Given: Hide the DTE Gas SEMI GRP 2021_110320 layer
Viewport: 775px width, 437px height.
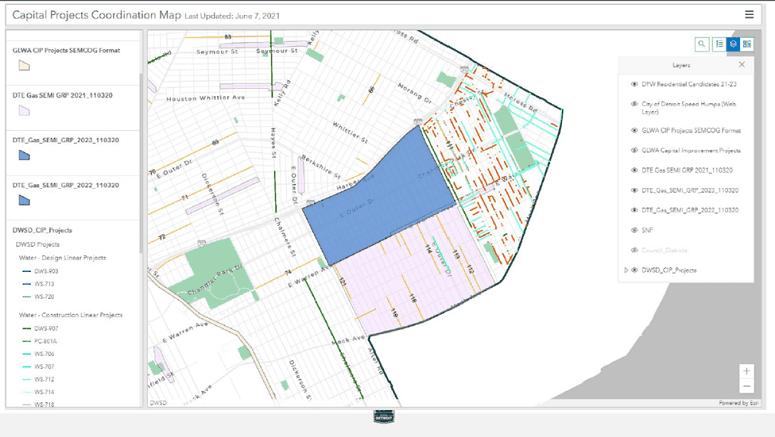Looking at the screenshot, I should (x=634, y=170).
